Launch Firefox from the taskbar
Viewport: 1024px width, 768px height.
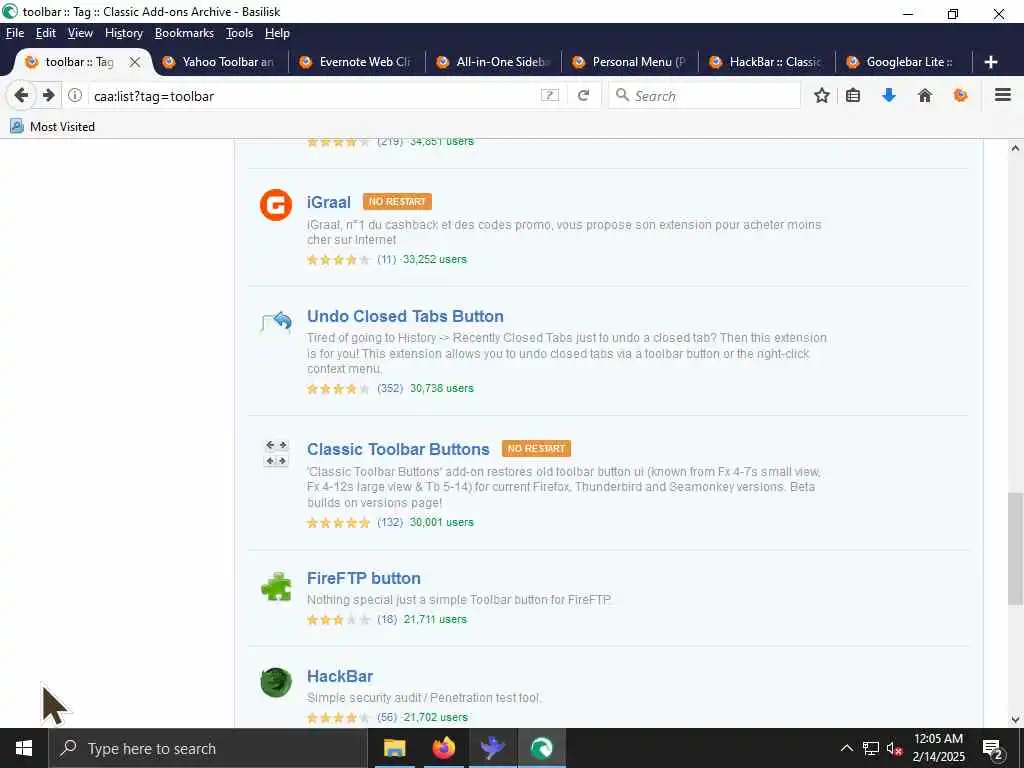pyautogui.click(x=443, y=748)
